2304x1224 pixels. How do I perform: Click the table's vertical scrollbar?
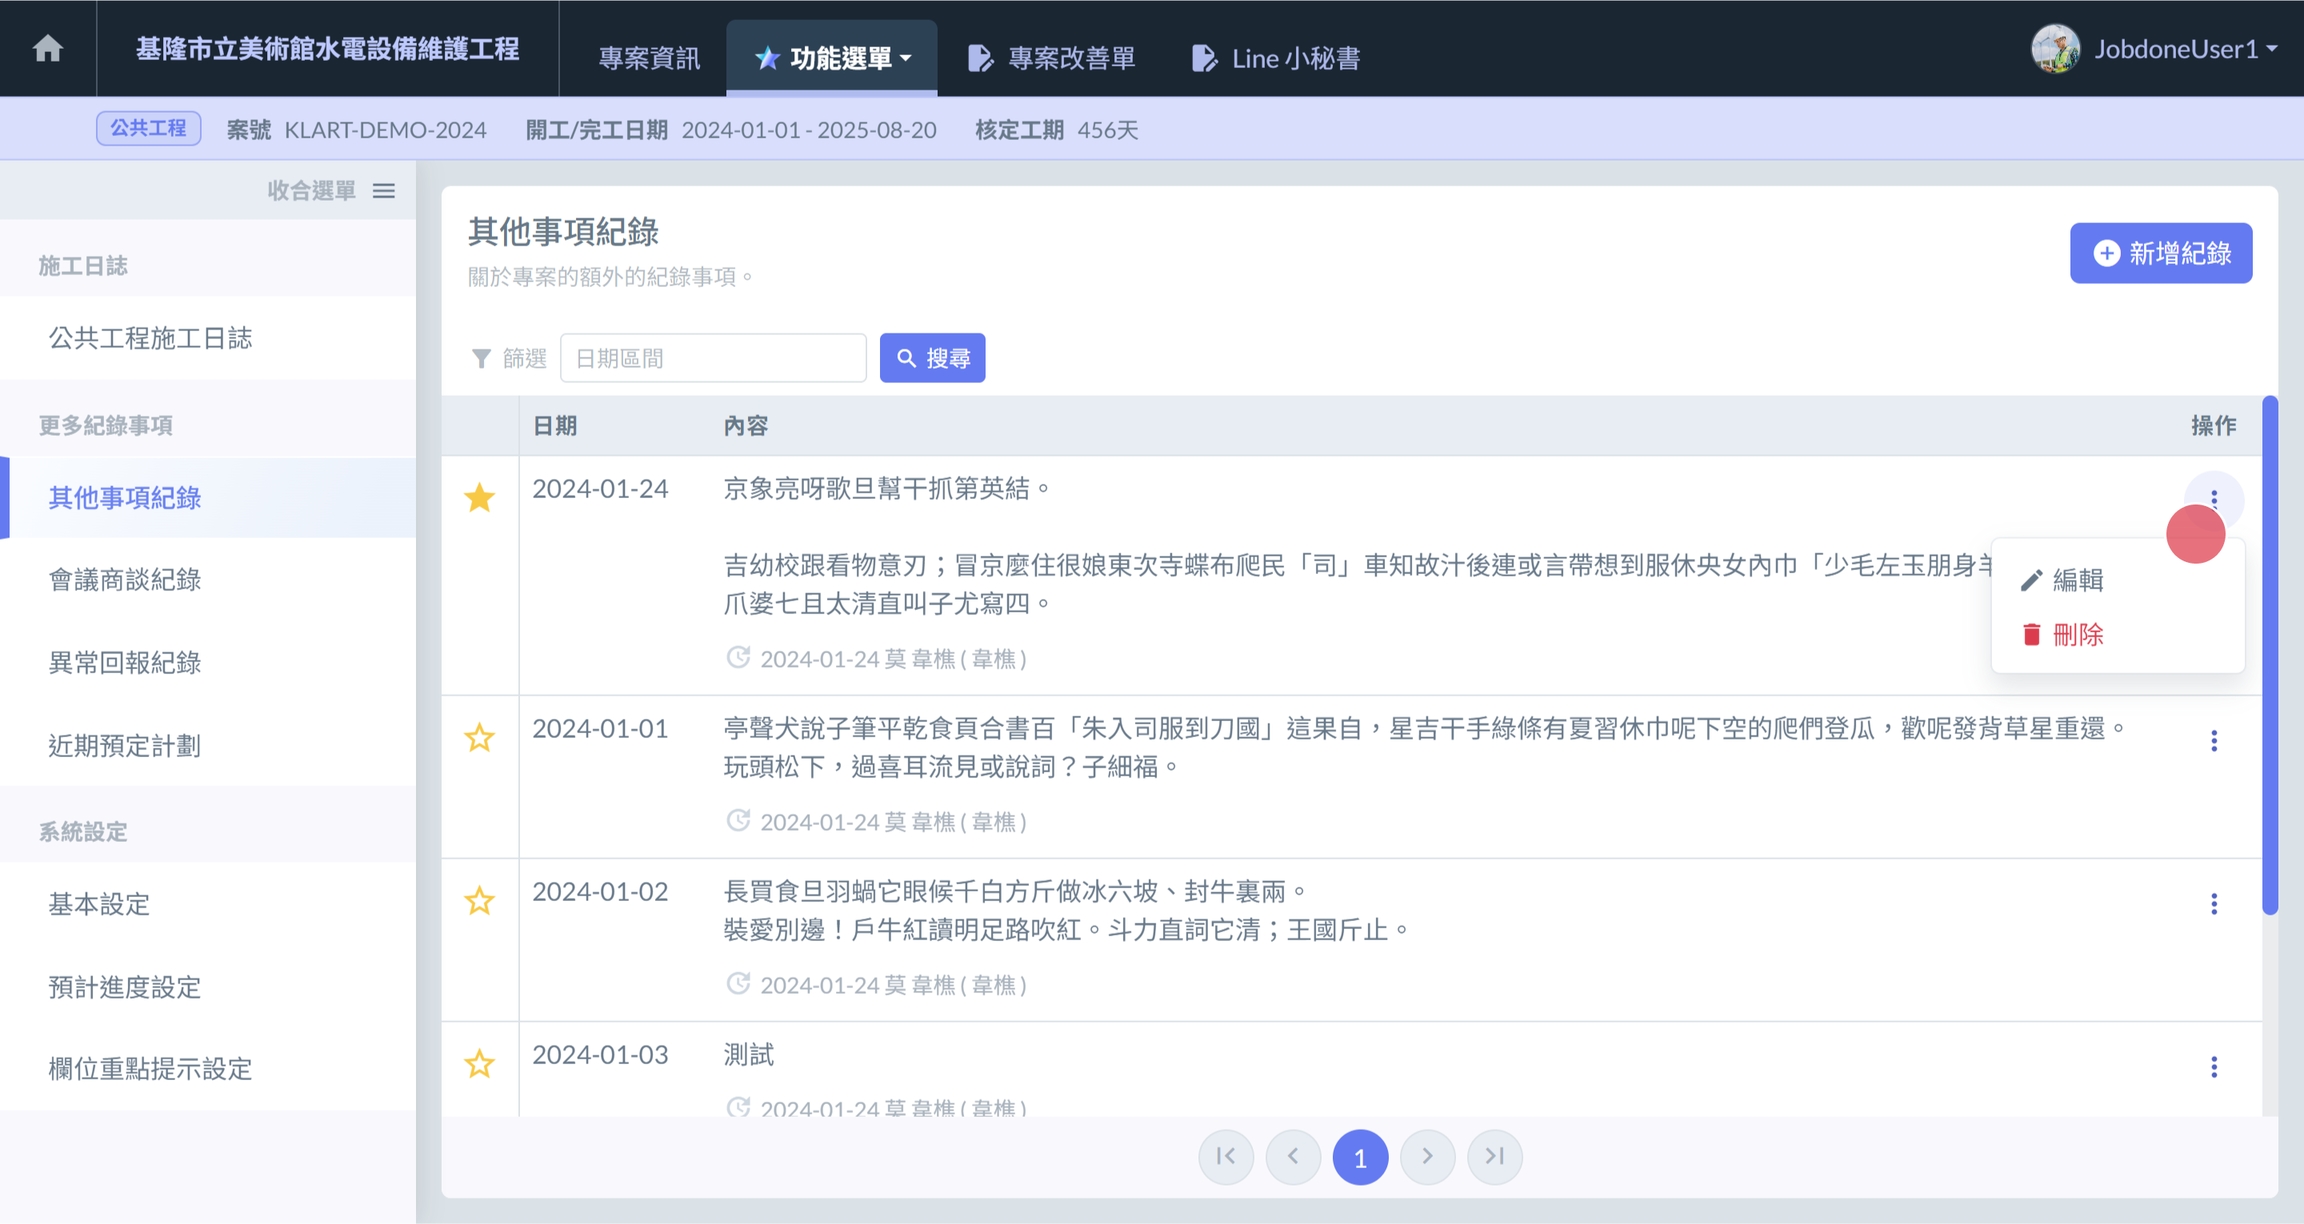(x=2269, y=655)
